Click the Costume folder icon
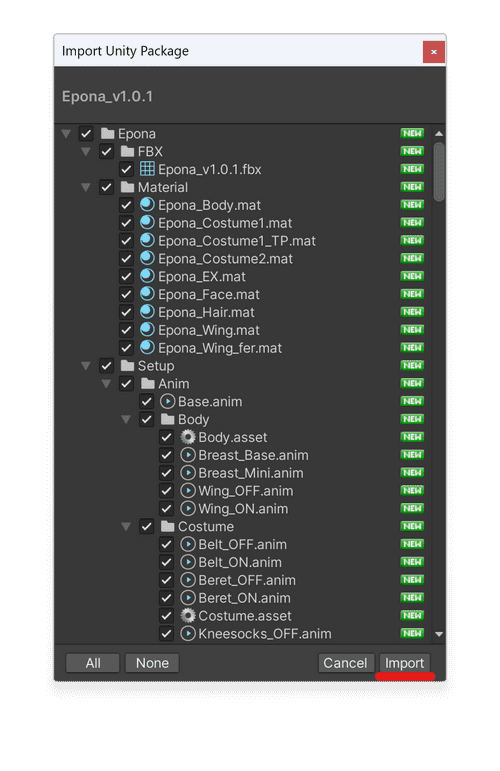This screenshot has height=771, width=500. (168, 527)
